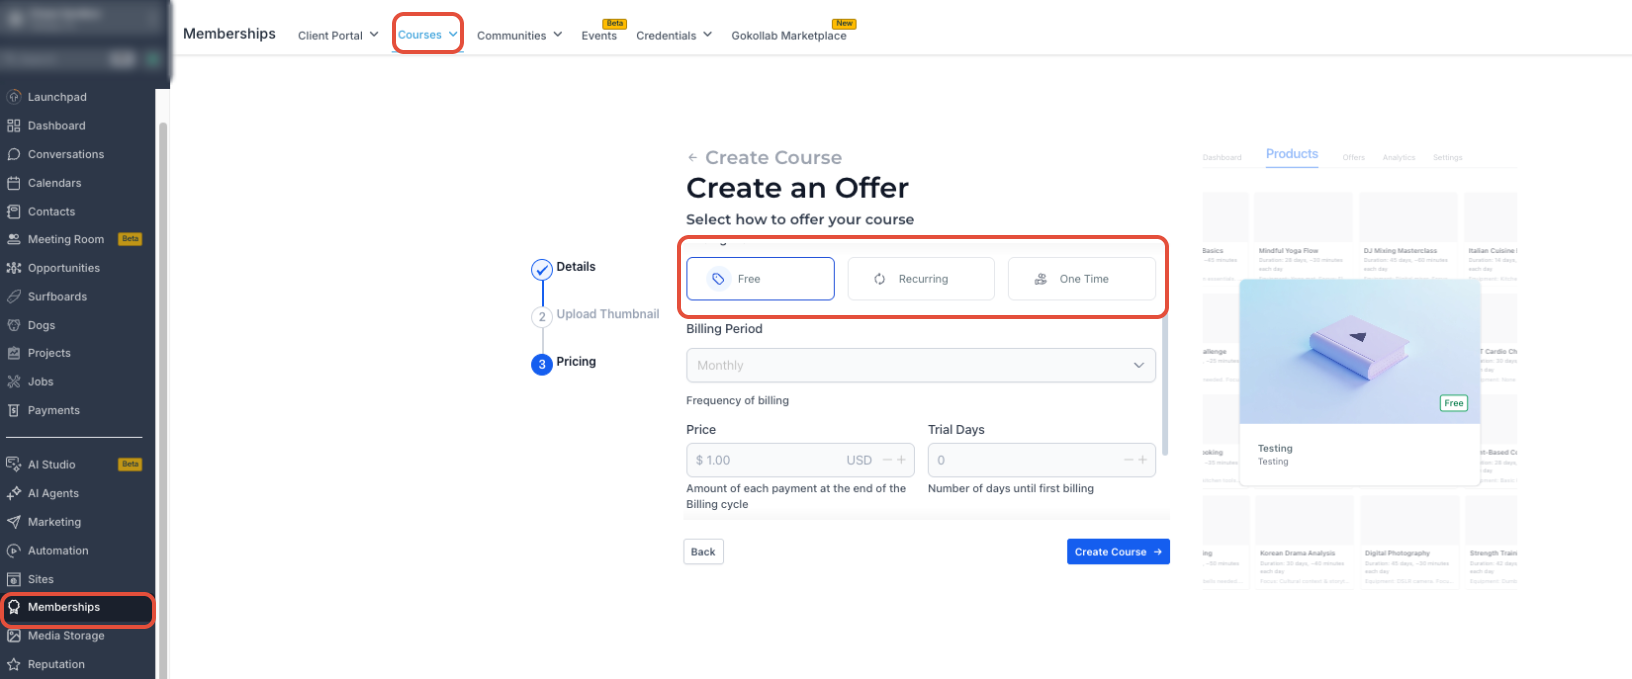This screenshot has height=679, width=1632.
Task: Click the Mindful Yoga Flow course card
Action: tap(1304, 238)
